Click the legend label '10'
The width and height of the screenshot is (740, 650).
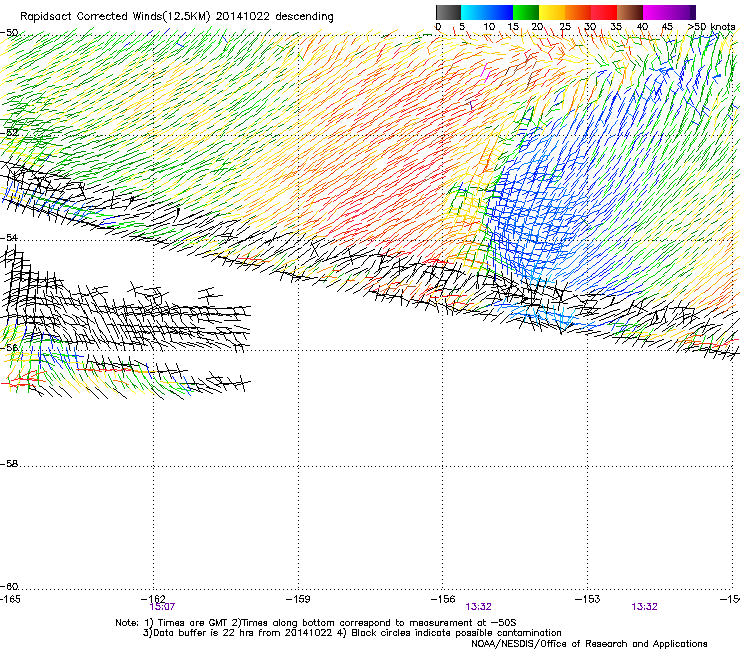coord(489,27)
